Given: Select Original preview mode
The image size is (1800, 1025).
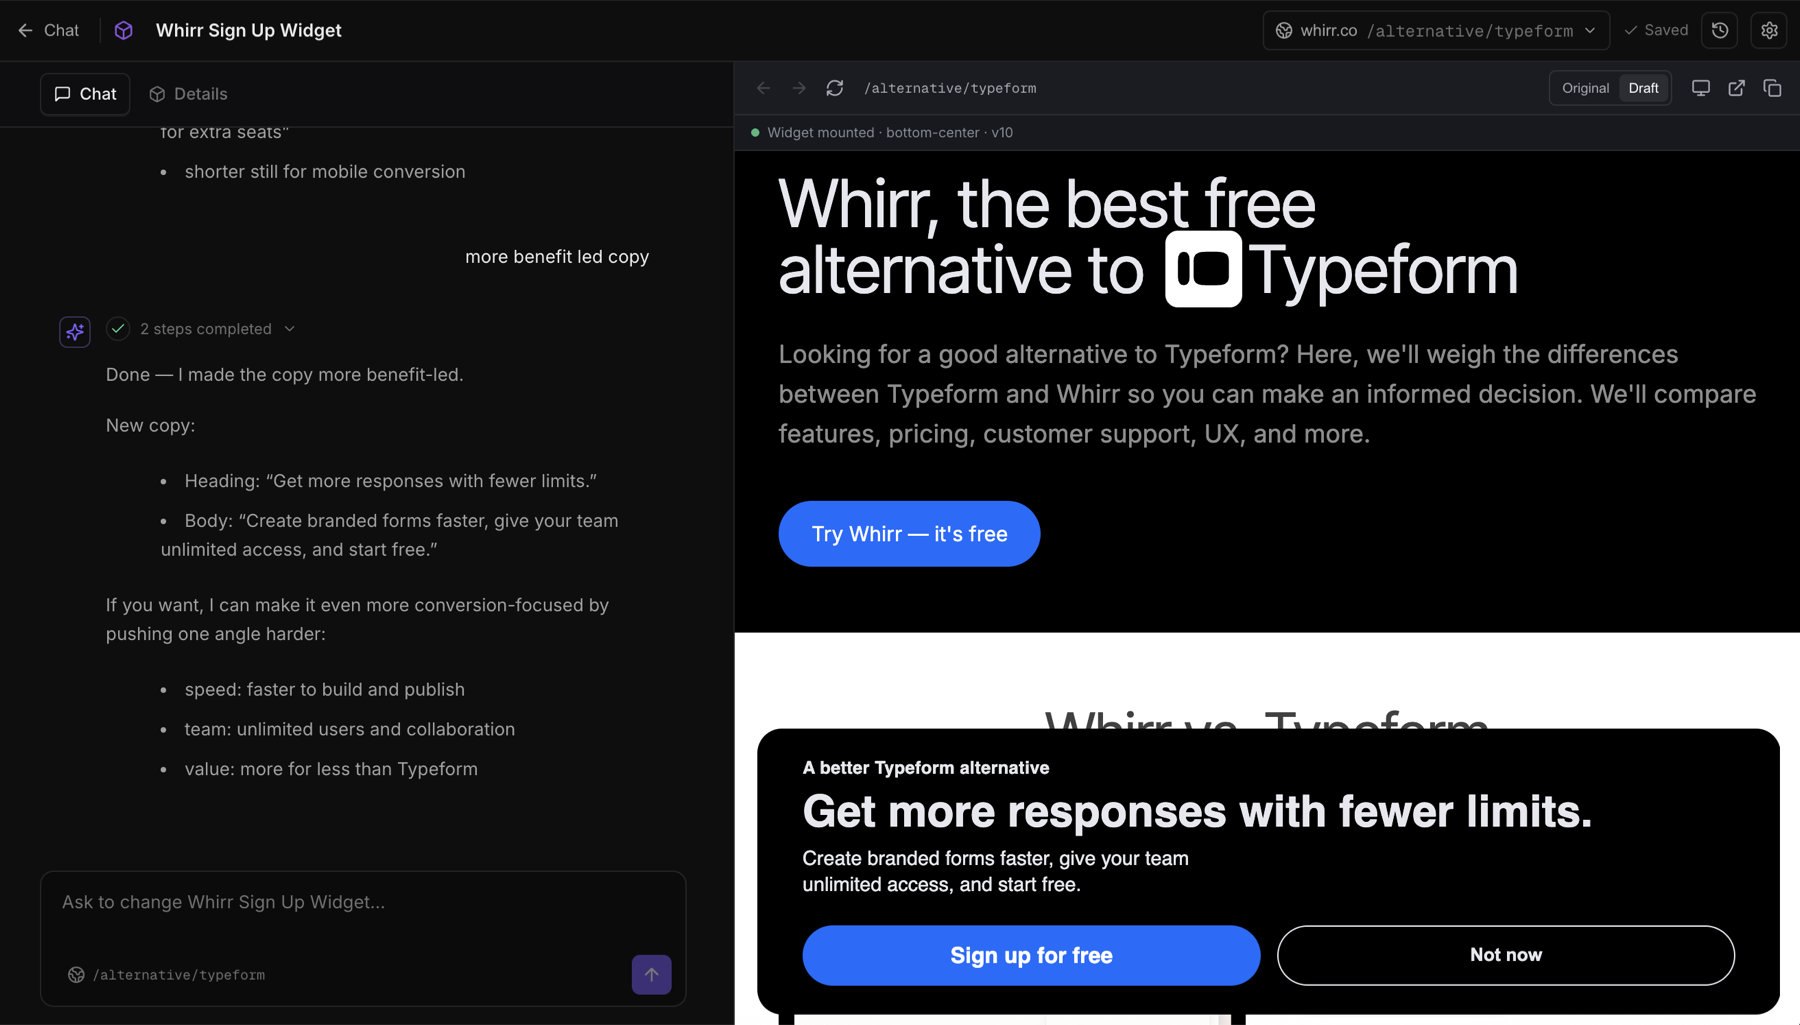Looking at the screenshot, I should click(1585, 88).
